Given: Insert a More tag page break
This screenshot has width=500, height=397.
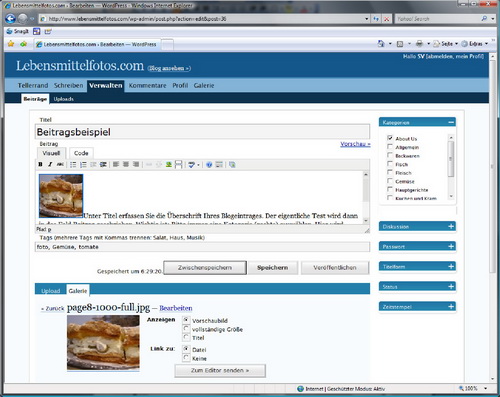Looking at the screenshot, I should [x=179, y=164].
